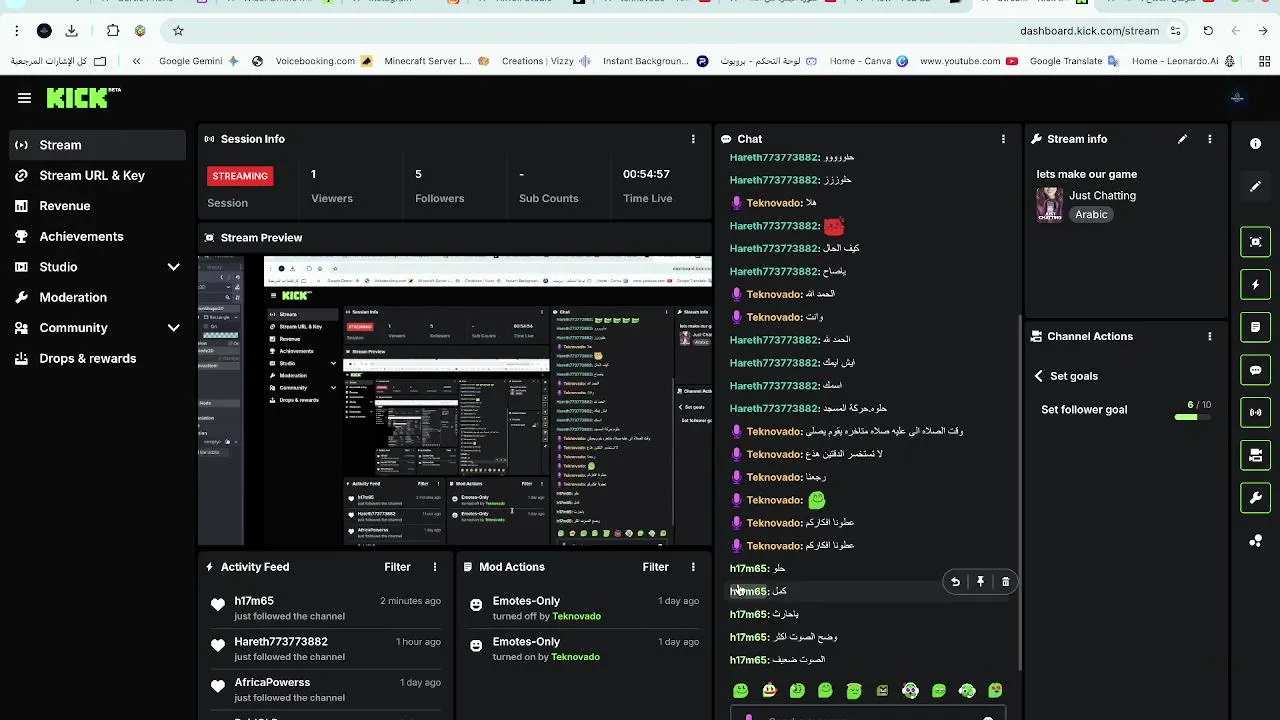The height and width of the screenshot is (720, 1280).
Task: Click the three-dots cluster icon in right sidebar
Action: 1256,542
